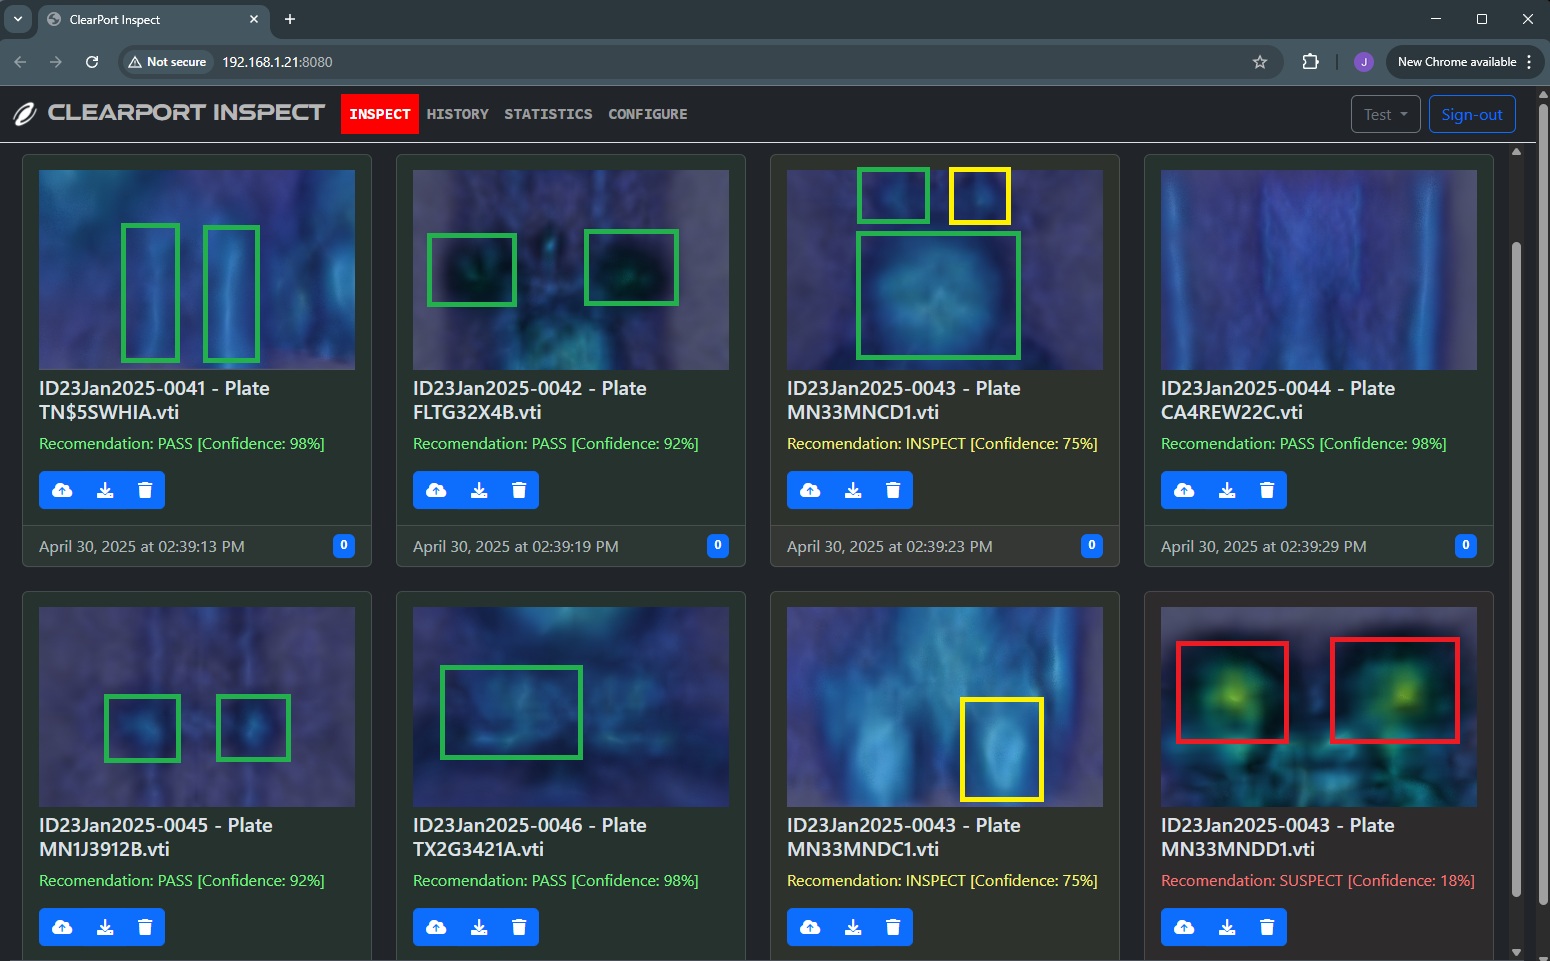1550x961 pixels.
Task: Reload the current page
Action: click(92, 62)
